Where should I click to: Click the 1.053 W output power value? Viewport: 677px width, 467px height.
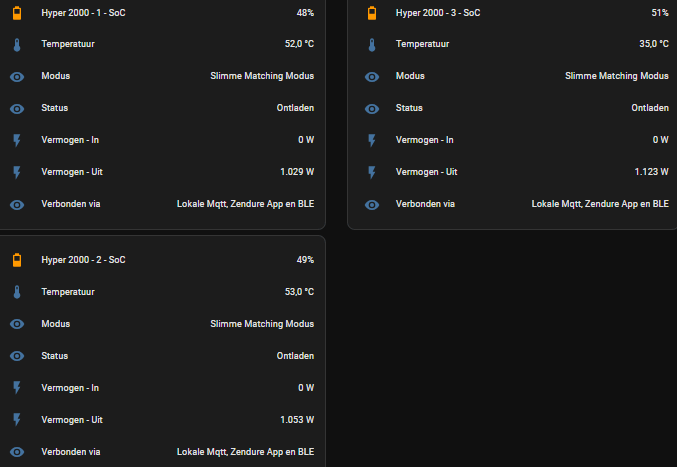click(297, 420)
